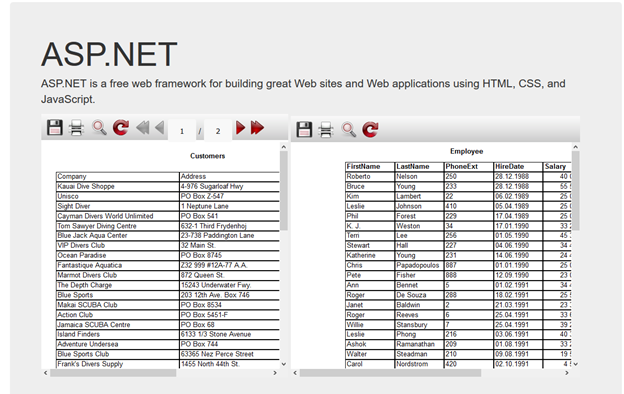This screenshot has width=624, height=394.
Task: Open search magnifier in Customers report toolbar
Action: (x=99, y=128)
